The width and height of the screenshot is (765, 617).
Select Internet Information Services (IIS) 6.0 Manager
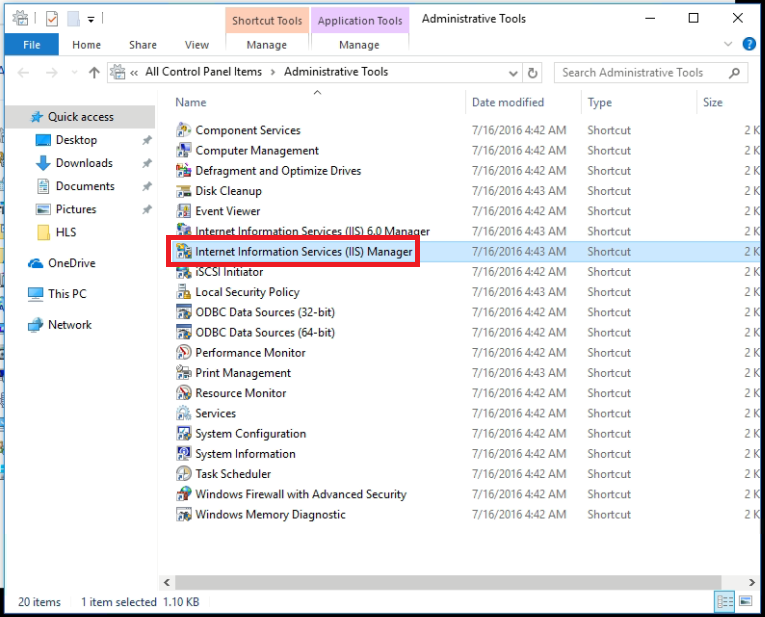[312, 231]
